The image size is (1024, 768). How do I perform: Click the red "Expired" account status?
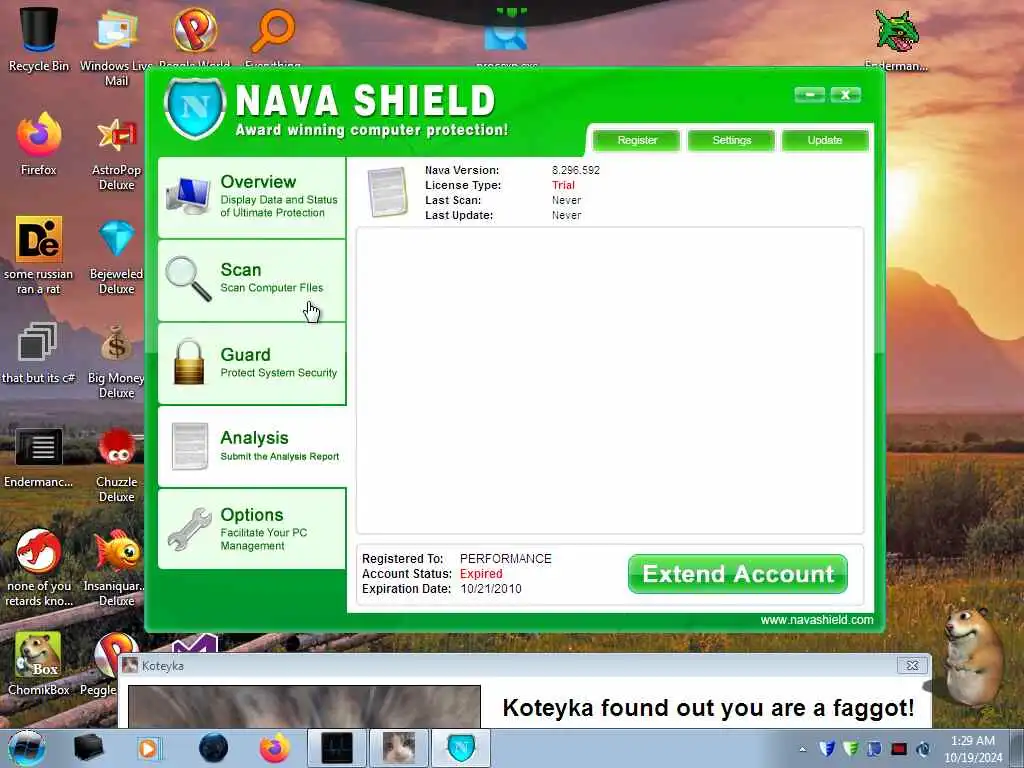(481, 574)
